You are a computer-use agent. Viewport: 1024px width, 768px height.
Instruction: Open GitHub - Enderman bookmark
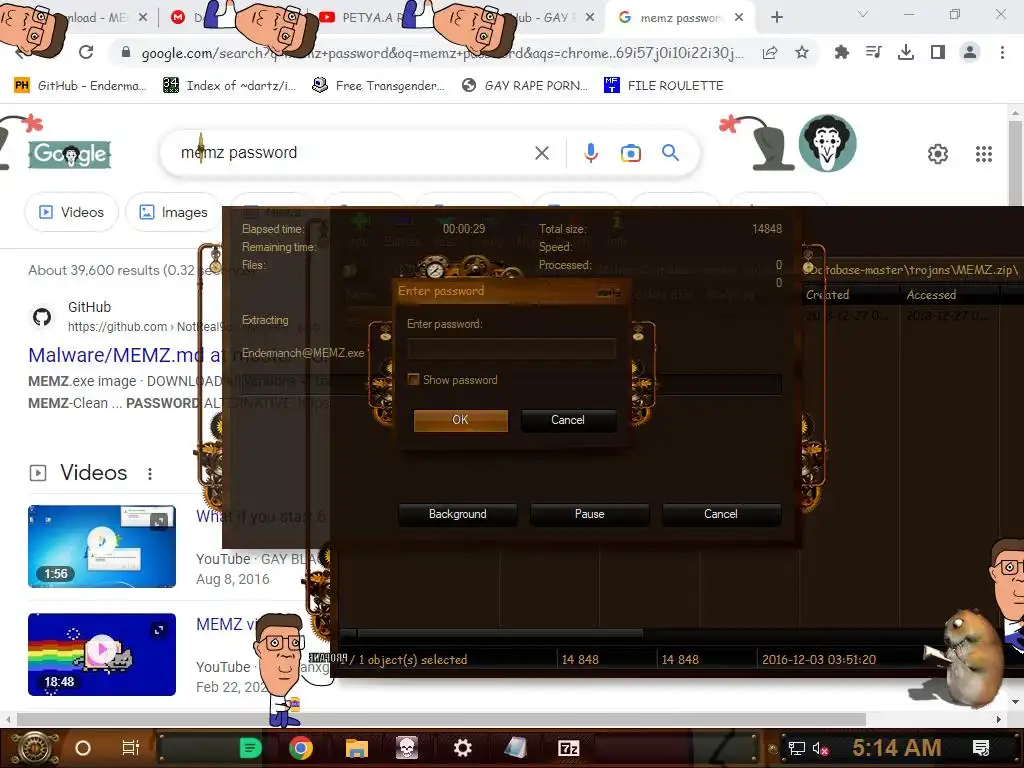pos(80,86)
